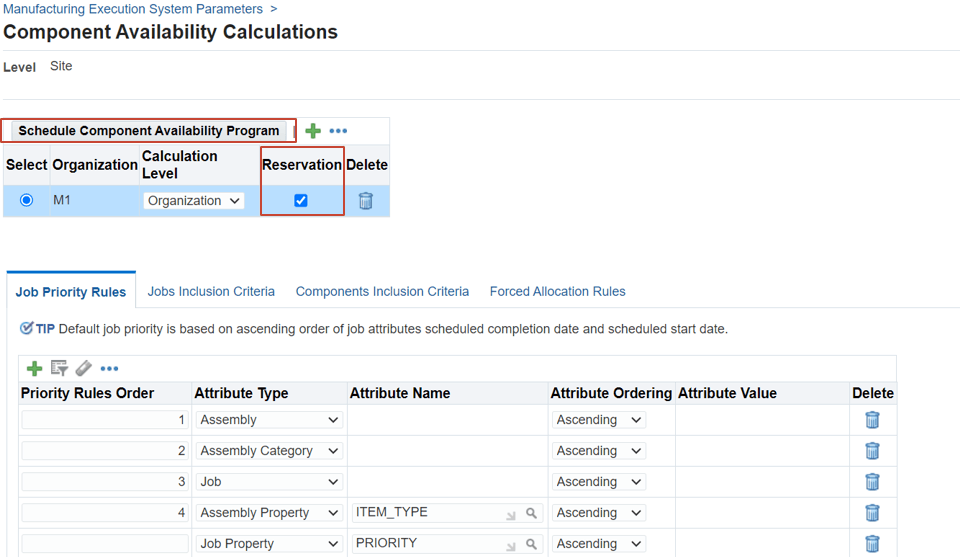Screen dimensions: 960x557
Task: Delete the Assembly Property ITEM_TYPE rule
Action: pos(872,512)
